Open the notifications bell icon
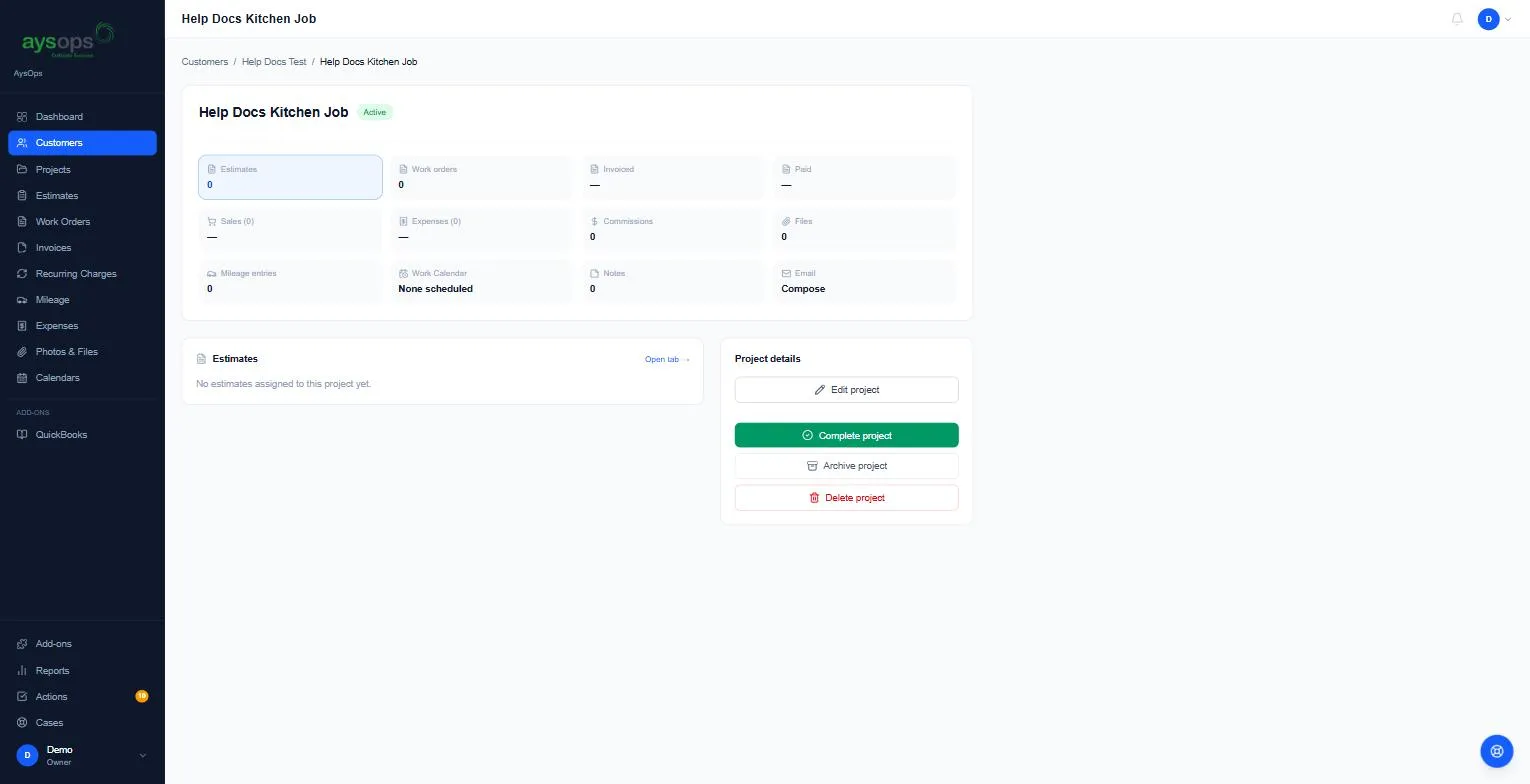This screenshot has width=1530, height=784. click(x=1457, y=19)
